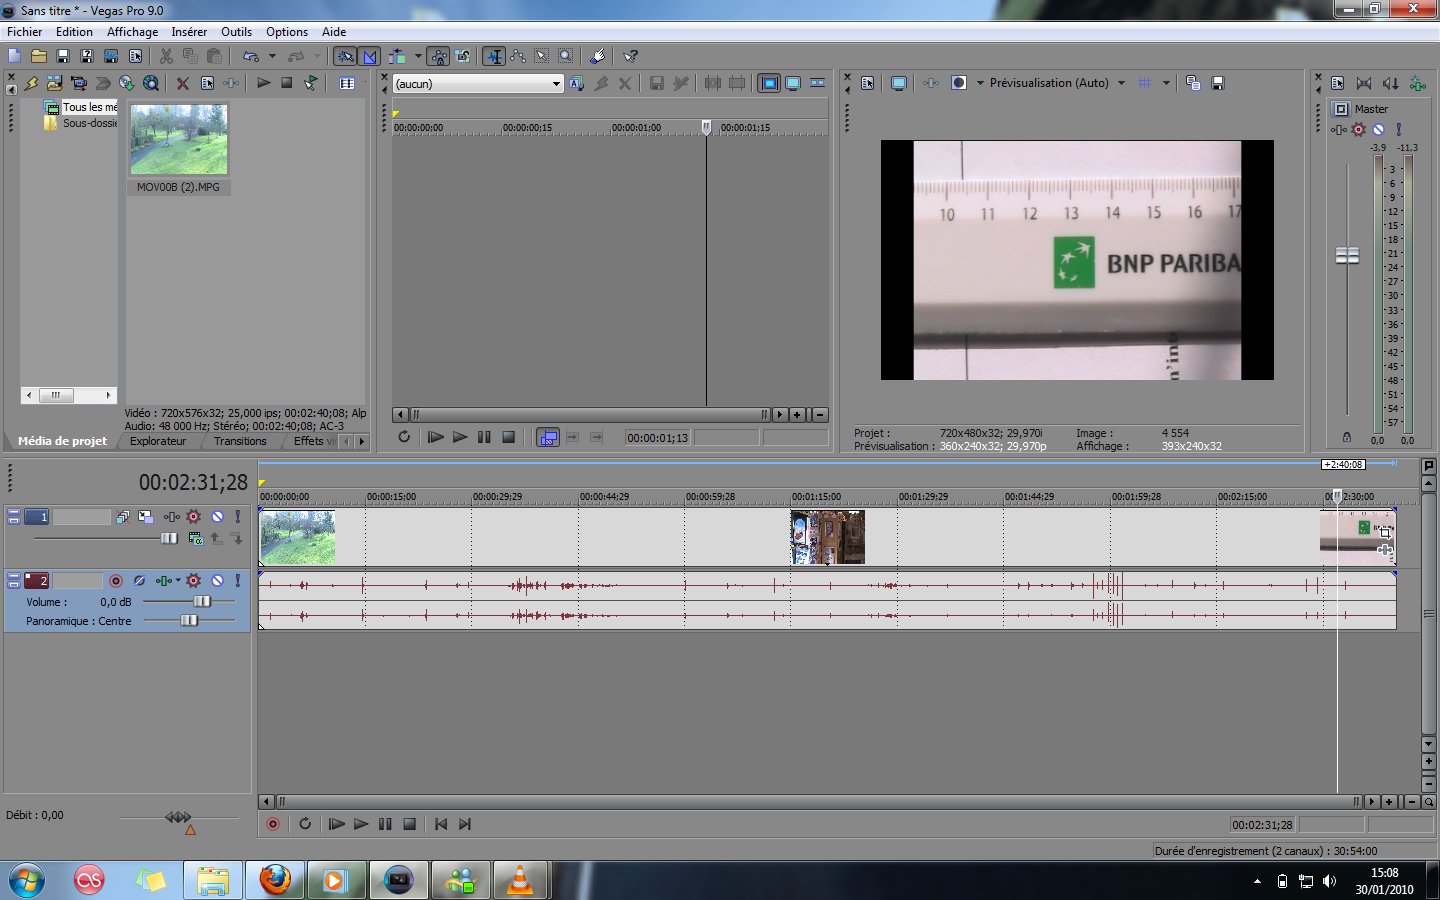
Task: Click the Master fader handle in the mixer
Action: pos(1347,256)
